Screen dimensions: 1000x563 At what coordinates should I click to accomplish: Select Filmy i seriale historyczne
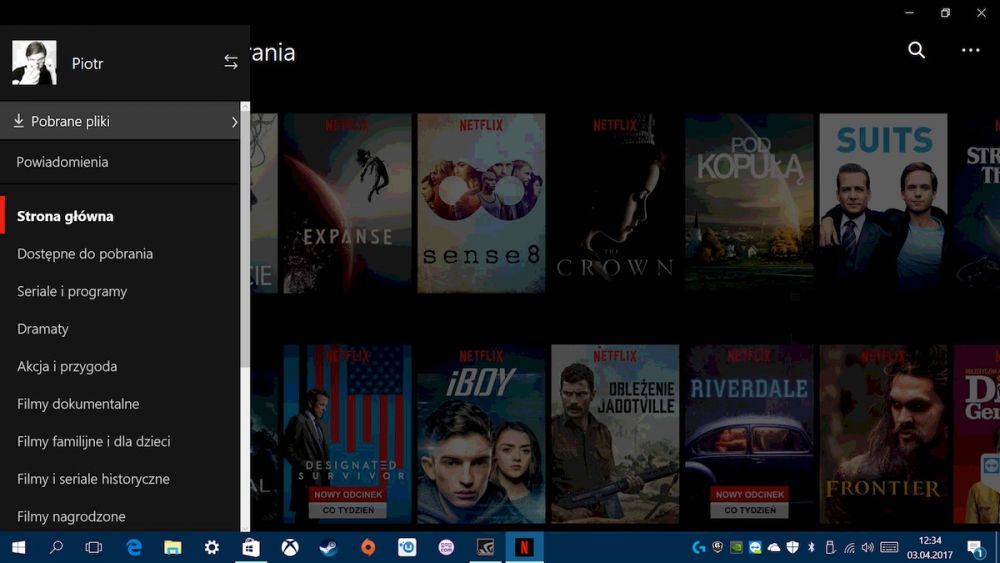click(93, 479)
